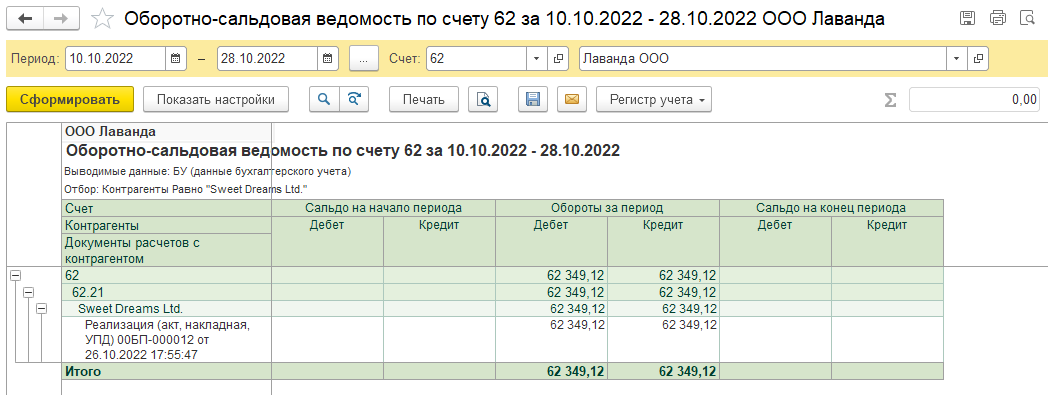Click the floppy-disk save icon in the title bar
1048x395 pixels.
click(x=966, y=19)
